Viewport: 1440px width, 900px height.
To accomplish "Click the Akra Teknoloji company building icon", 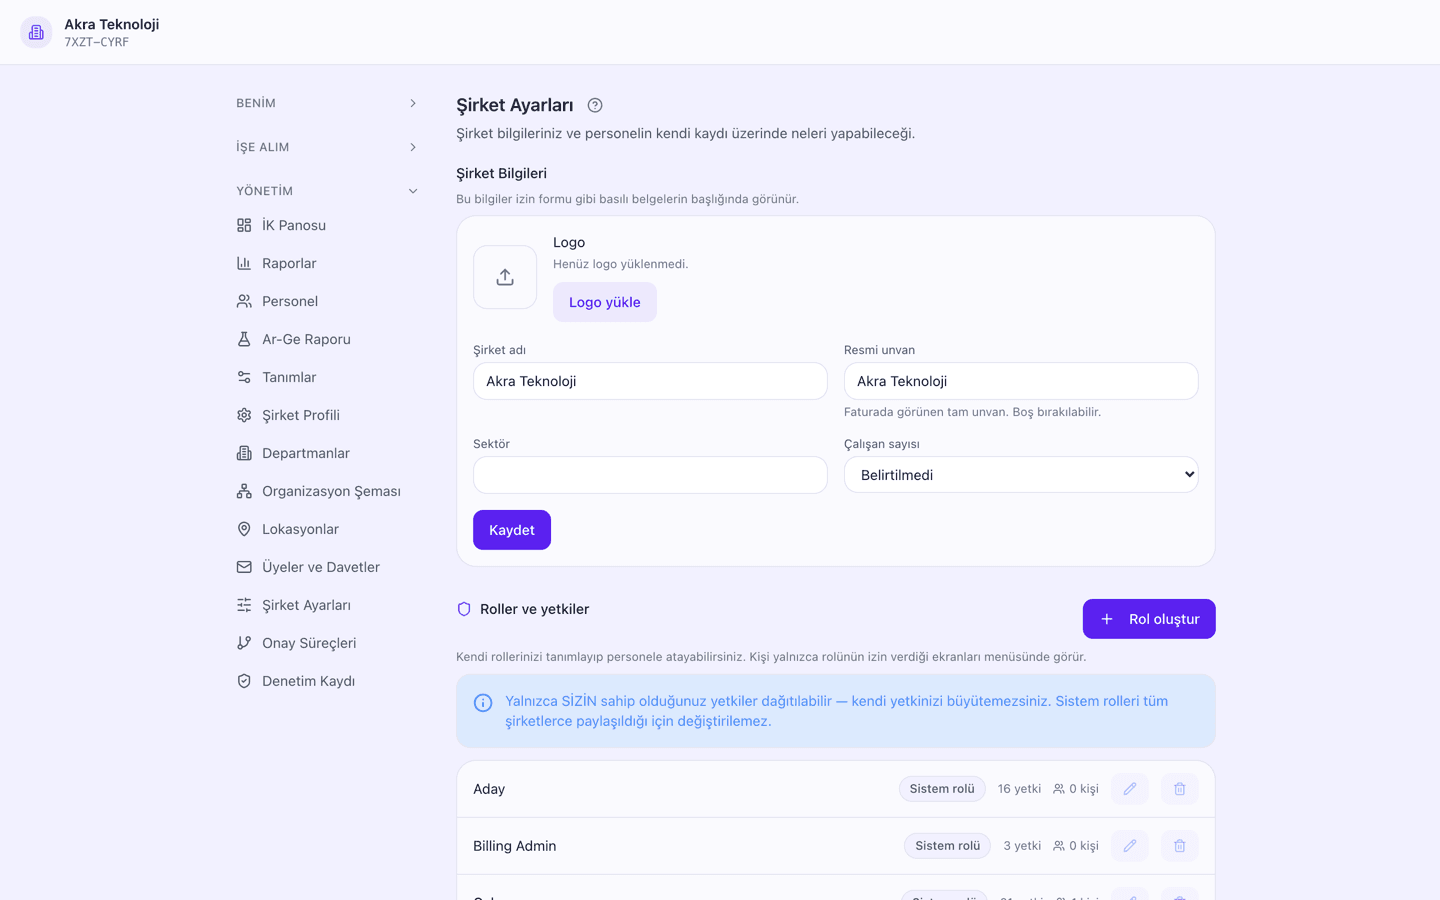I will (x=36, y=32).
